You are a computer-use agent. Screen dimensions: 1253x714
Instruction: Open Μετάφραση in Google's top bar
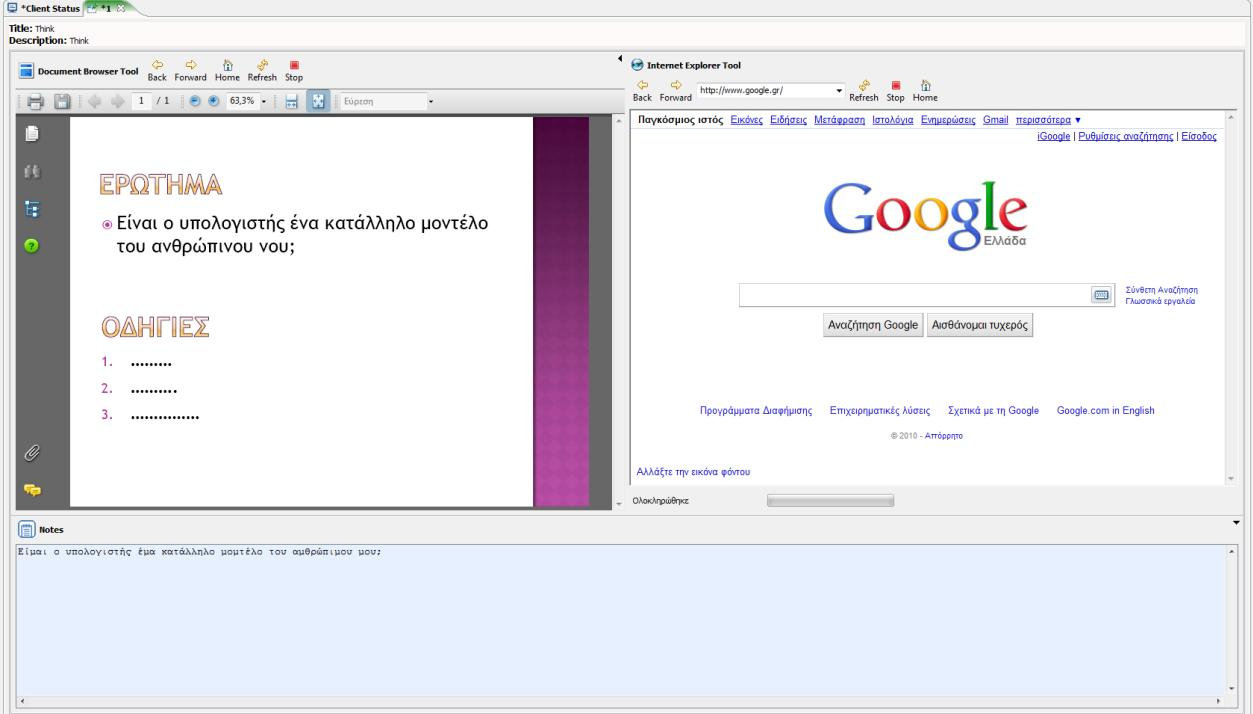pyautogui.click(x=839, y=120)
